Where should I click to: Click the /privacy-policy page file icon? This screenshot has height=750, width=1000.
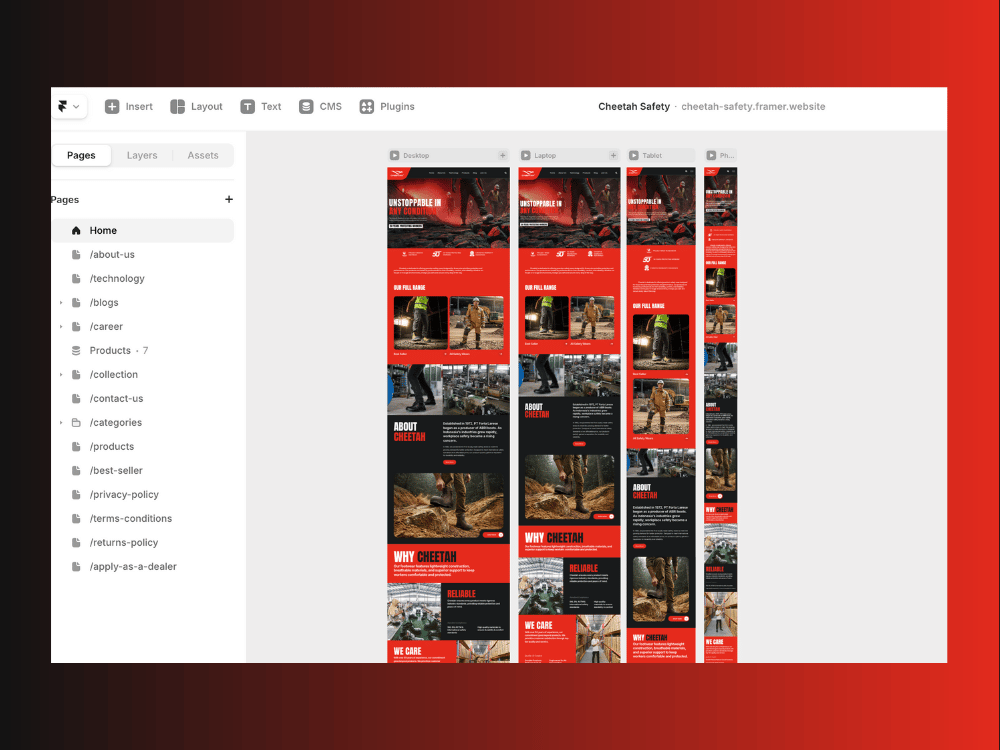click(76, 494)
